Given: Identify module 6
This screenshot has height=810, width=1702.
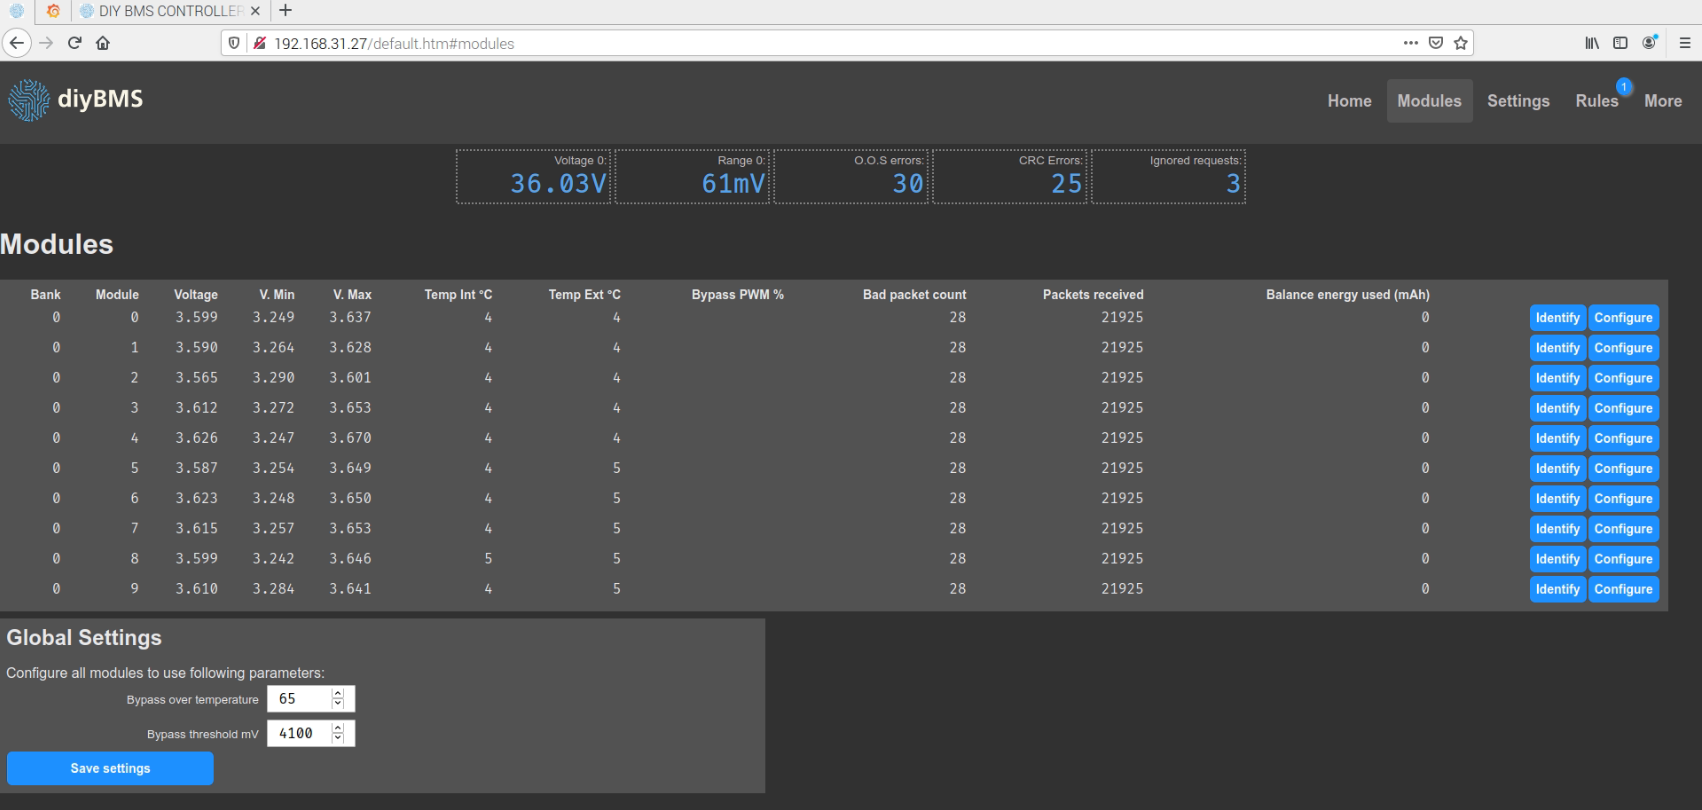Looking at the screenshot, I should pos(1558,498).
